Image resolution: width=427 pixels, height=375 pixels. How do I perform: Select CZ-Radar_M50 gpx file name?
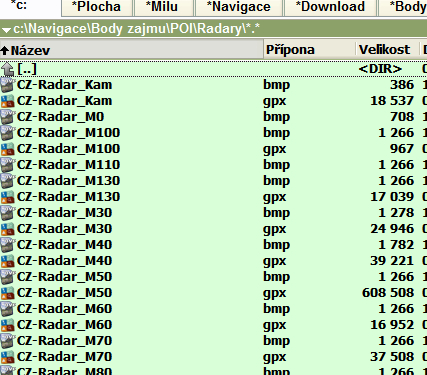pyautogui.click(x=64, y=293)
